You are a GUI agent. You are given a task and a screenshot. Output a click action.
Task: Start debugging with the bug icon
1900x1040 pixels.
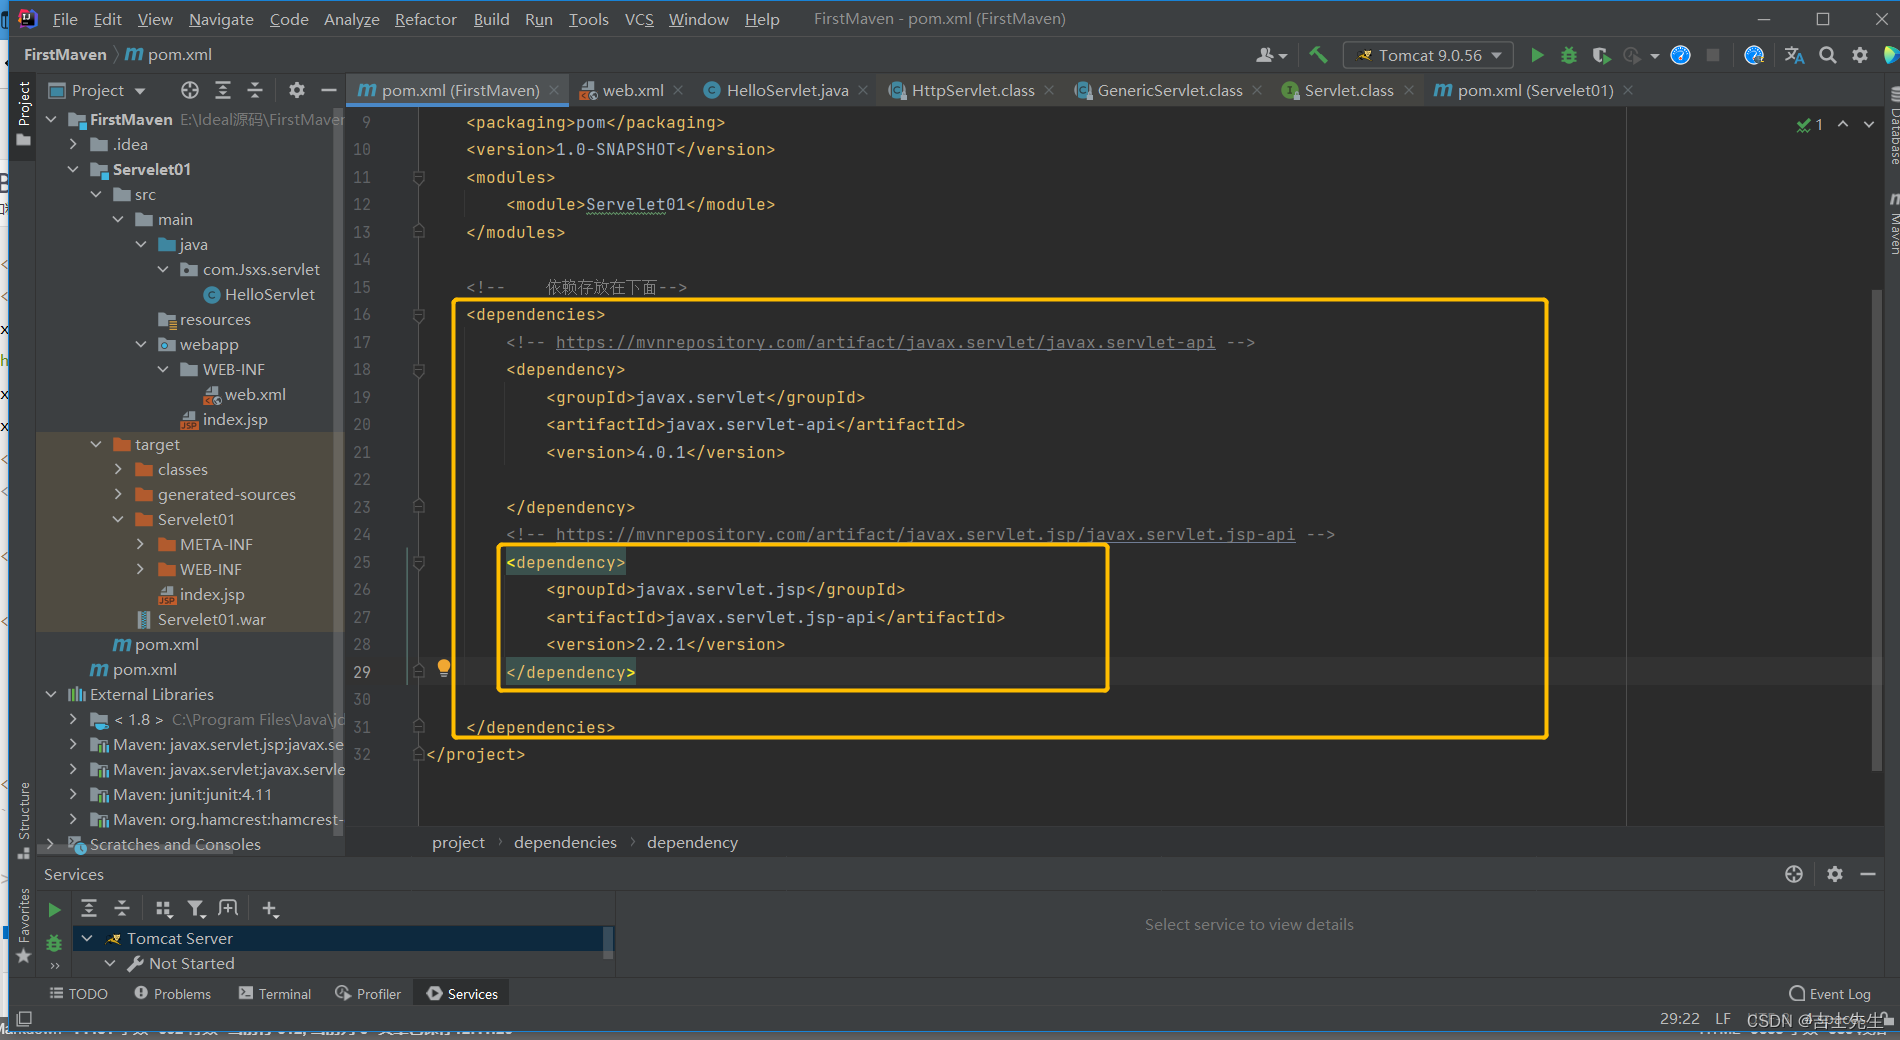click(x=1569, y=55)
